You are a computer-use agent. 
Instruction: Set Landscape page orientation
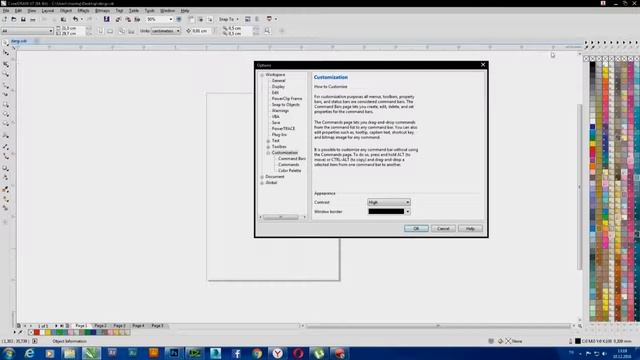110,31
